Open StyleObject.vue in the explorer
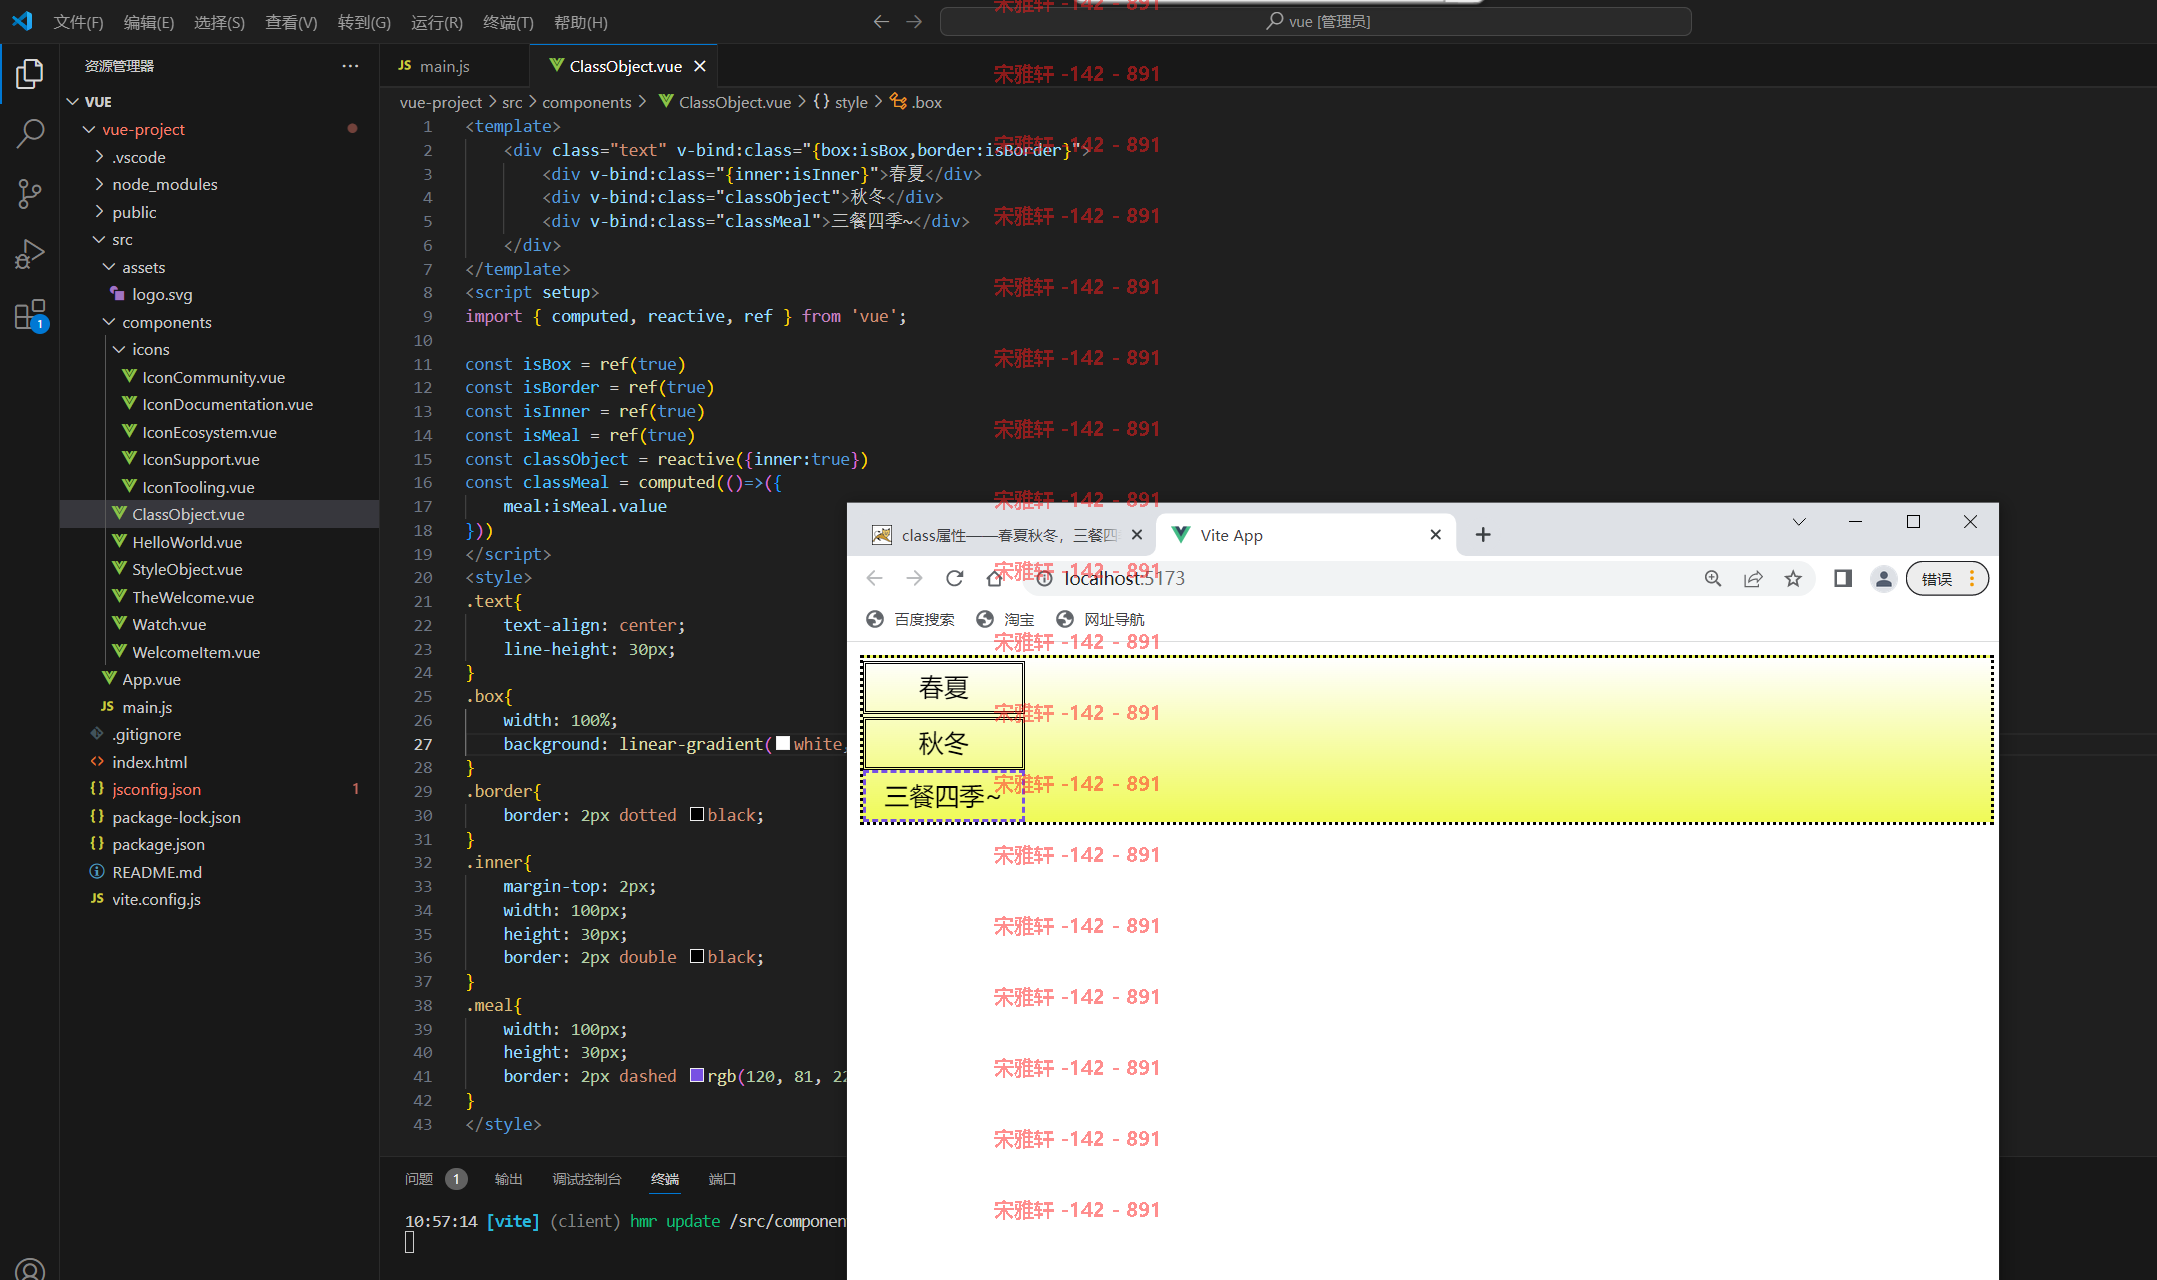 pos(187,569)
